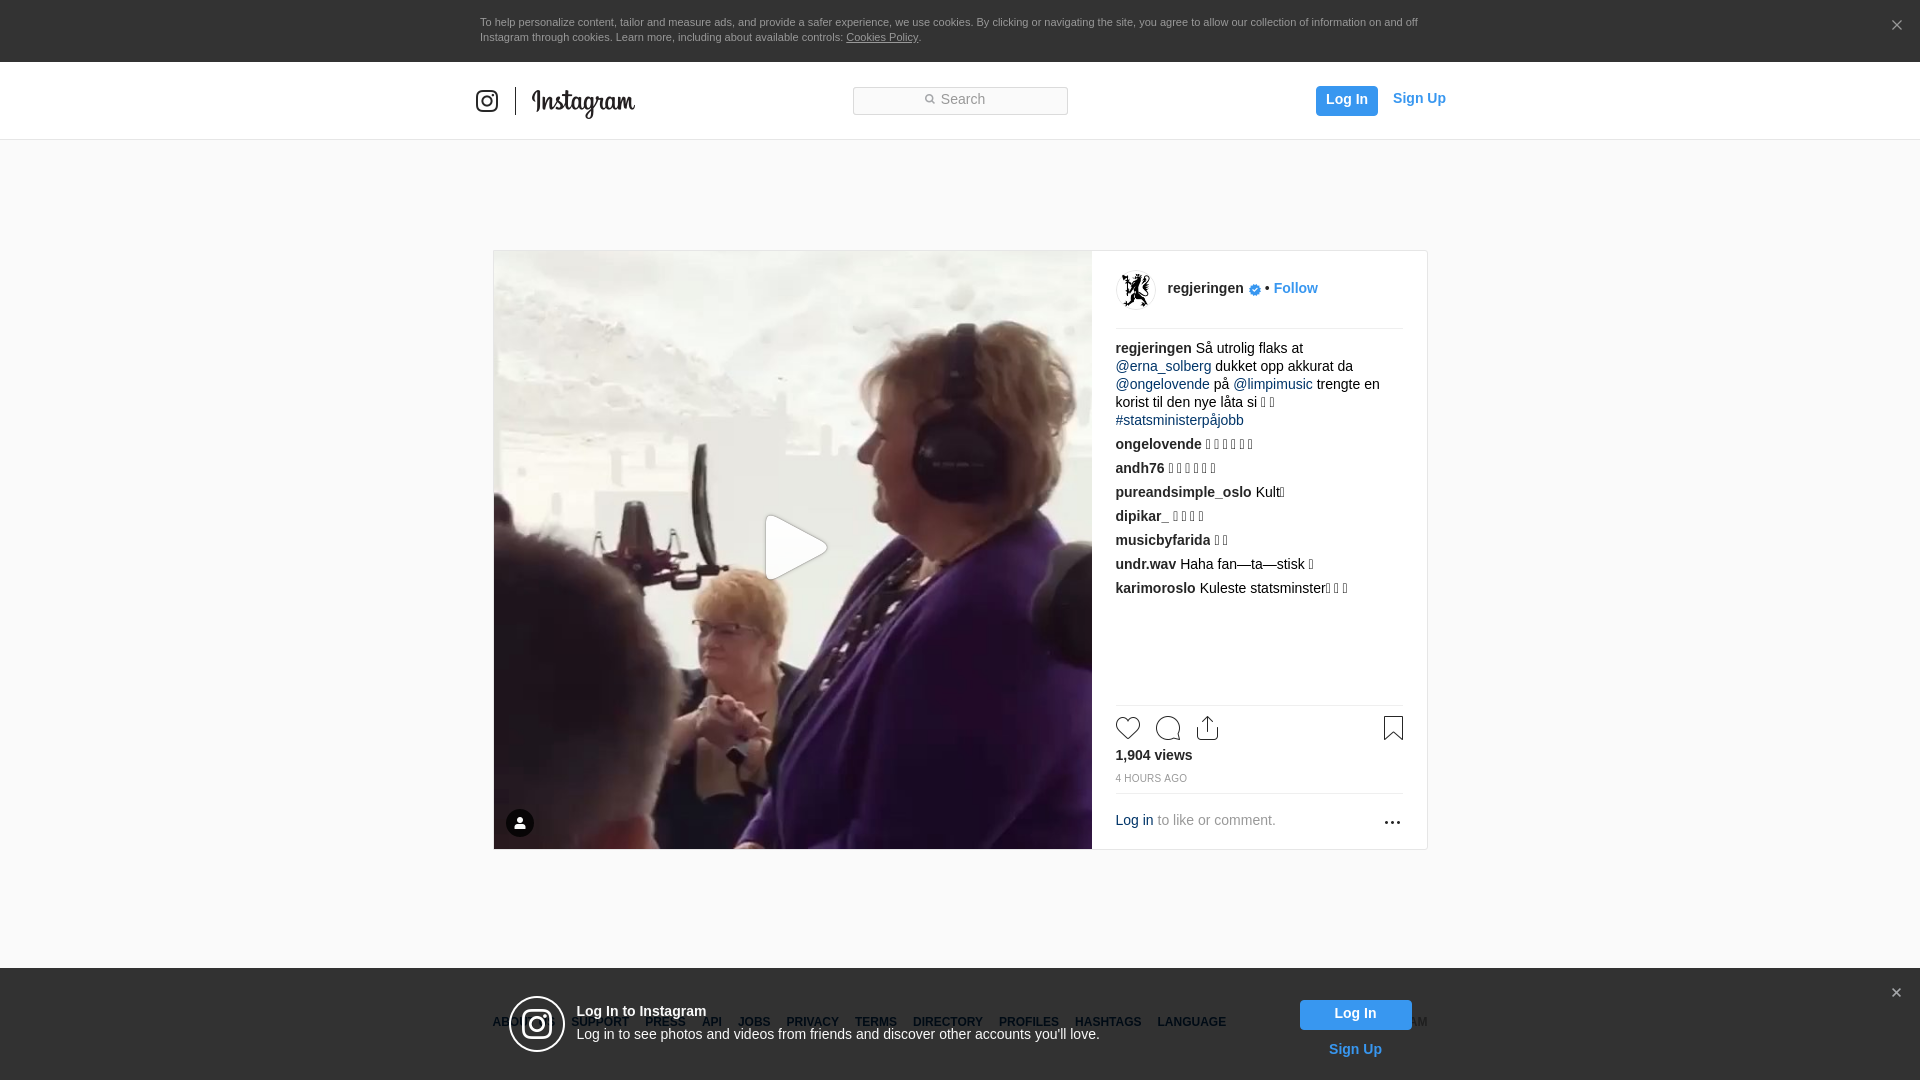Open commenter musicbyfarida's profile
The height and width of the screenshot is (1080, 1920).
tap(1162, 540)
